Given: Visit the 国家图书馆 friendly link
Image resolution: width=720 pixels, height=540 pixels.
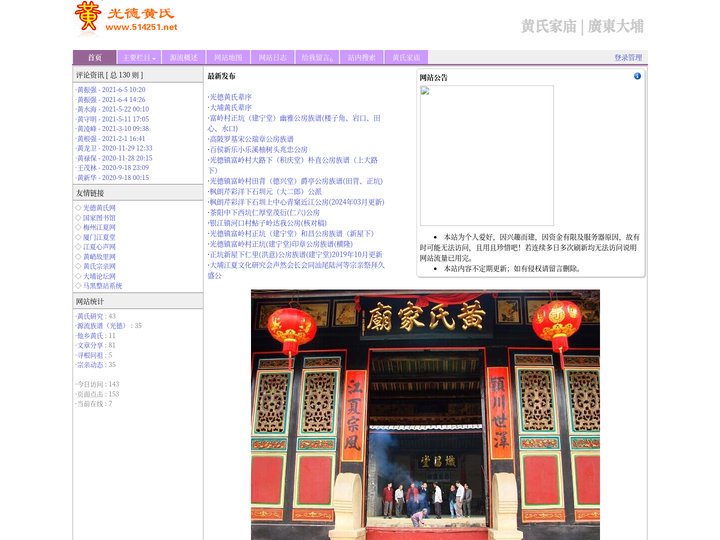Looking at the screenshot, I should point(99,218).
